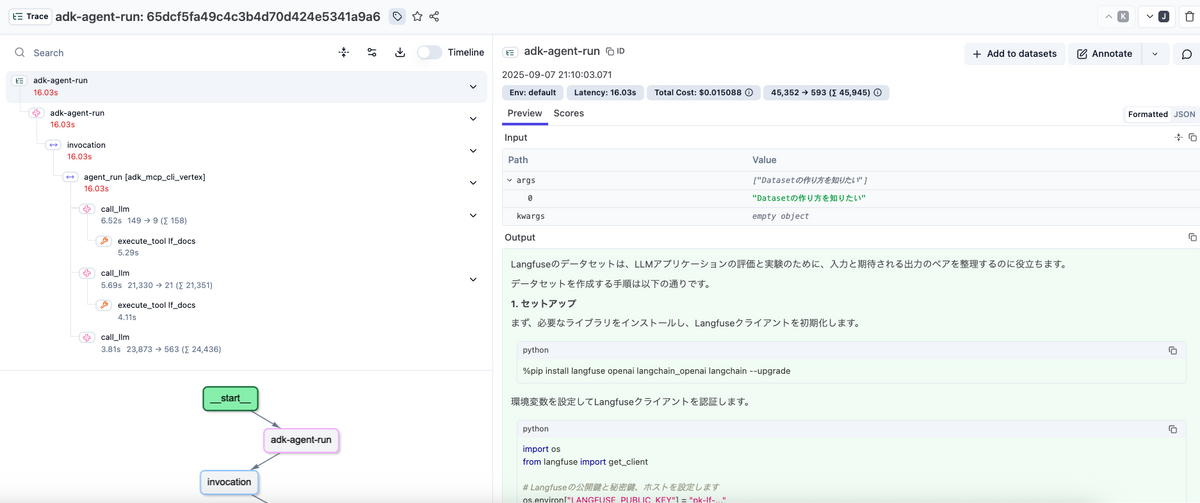
Task: Click the Latency: 16.03s badge
Action: [x=604, y=92]
